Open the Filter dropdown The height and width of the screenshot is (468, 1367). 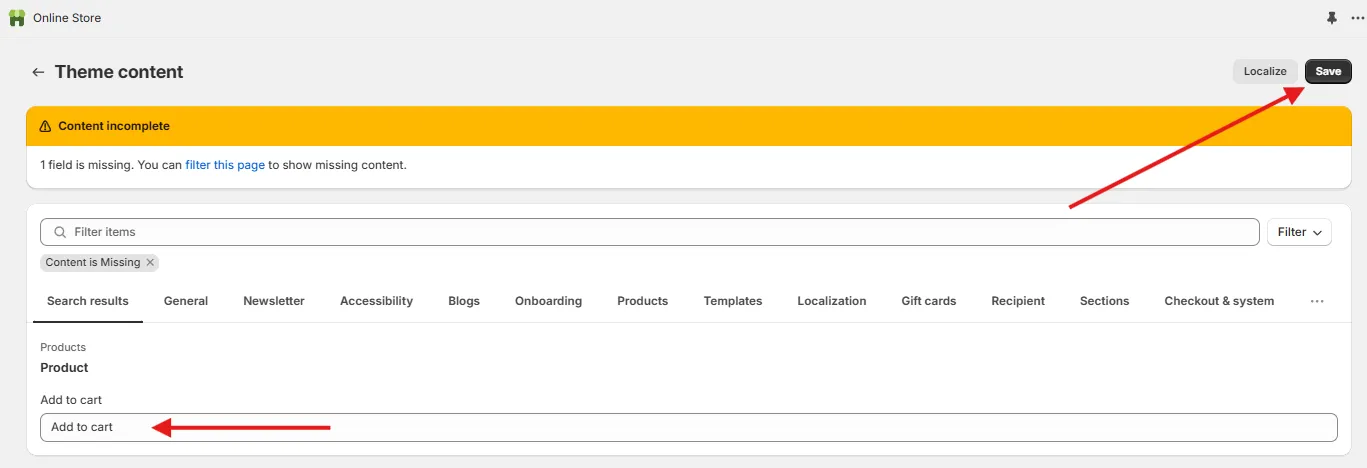(1299, 232)
